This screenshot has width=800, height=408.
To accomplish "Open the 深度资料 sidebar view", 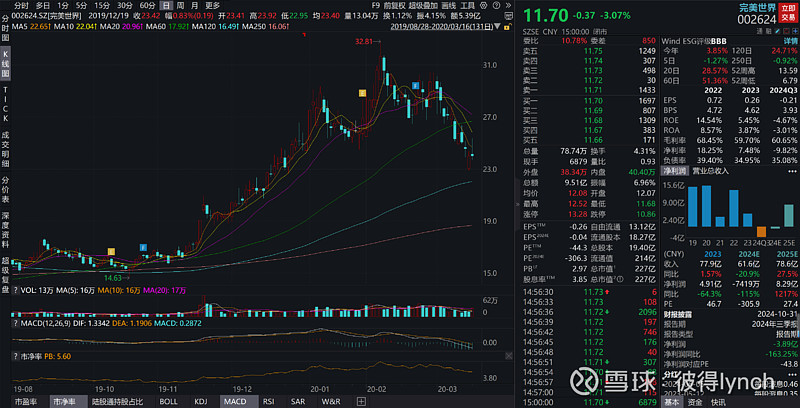I will [5, 230].
